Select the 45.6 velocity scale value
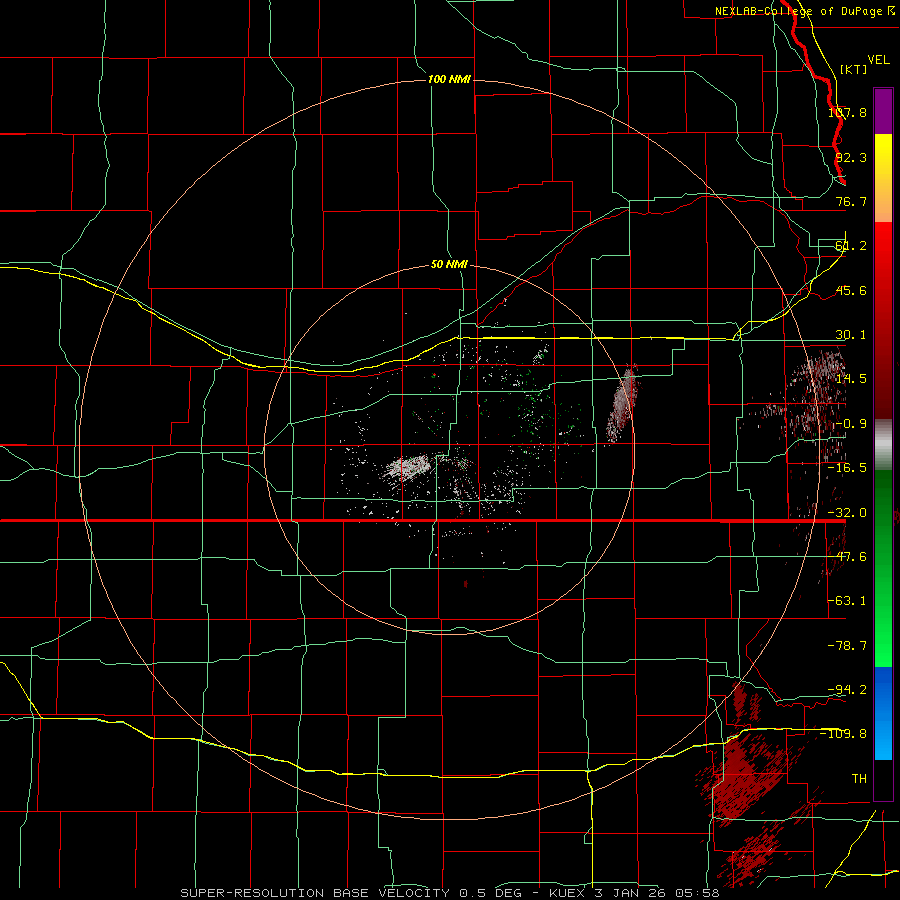900x900 pixels. [851, 290]
